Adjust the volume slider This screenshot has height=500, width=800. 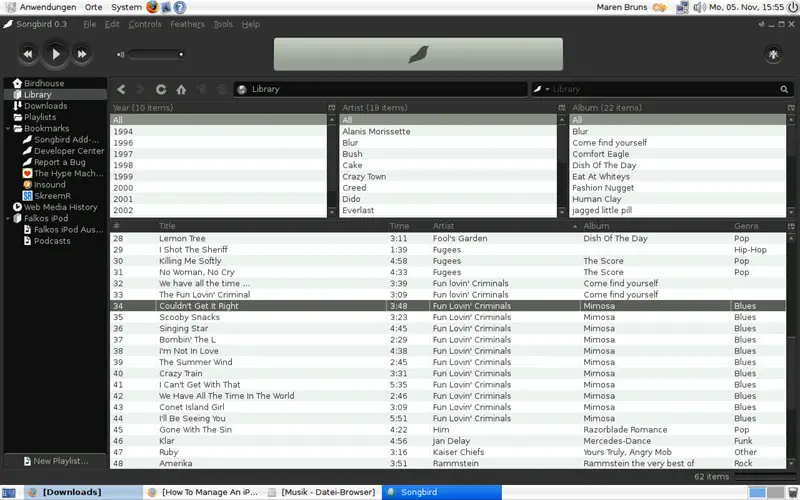click(x=156, y=54)
